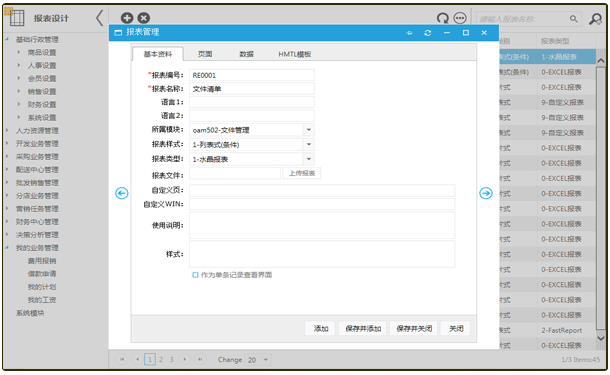Expand the 人力资源管理 tree node
Screen dimensions: 610x375
click(x=7, y=130)
